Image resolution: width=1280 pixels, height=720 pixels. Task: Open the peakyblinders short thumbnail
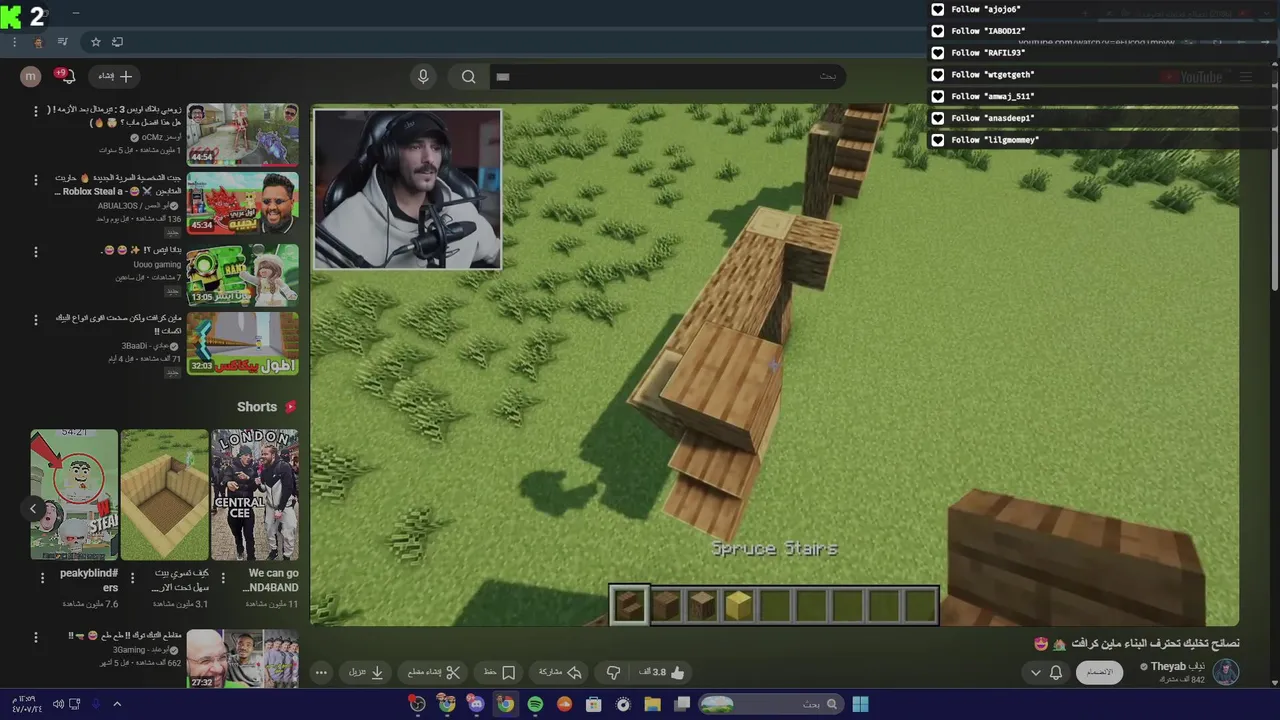click(x=74, y=494)
